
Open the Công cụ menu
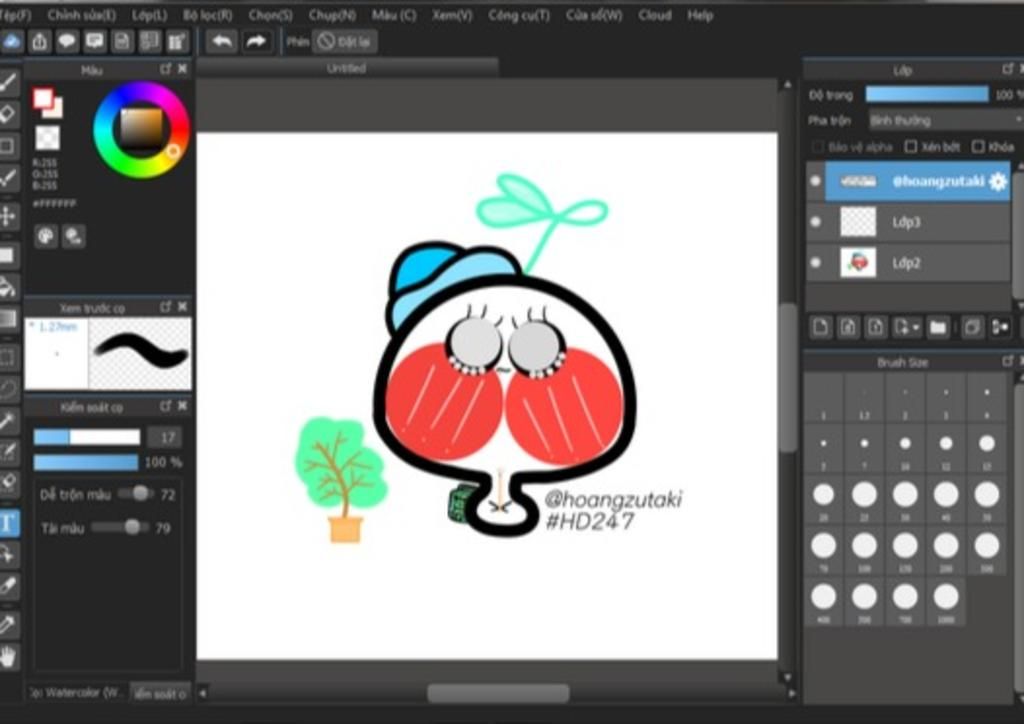click(x=519, y=14)
